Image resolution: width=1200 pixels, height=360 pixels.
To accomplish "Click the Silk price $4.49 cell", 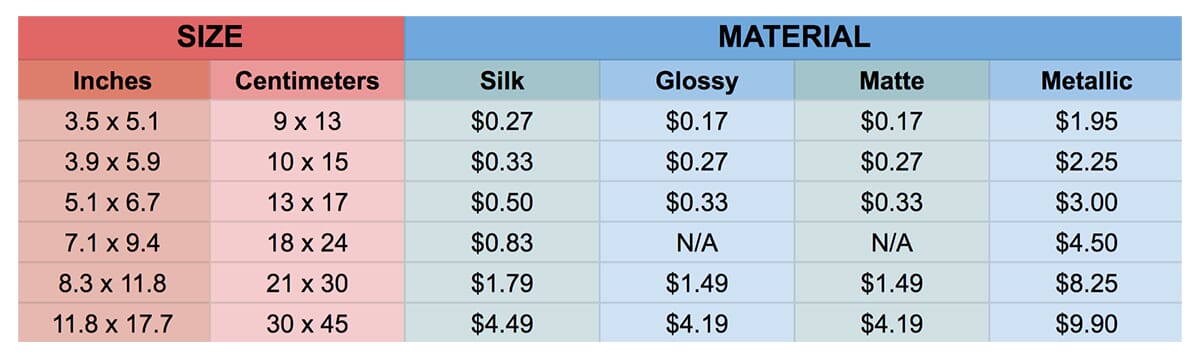I will click(x=502, y=323).
